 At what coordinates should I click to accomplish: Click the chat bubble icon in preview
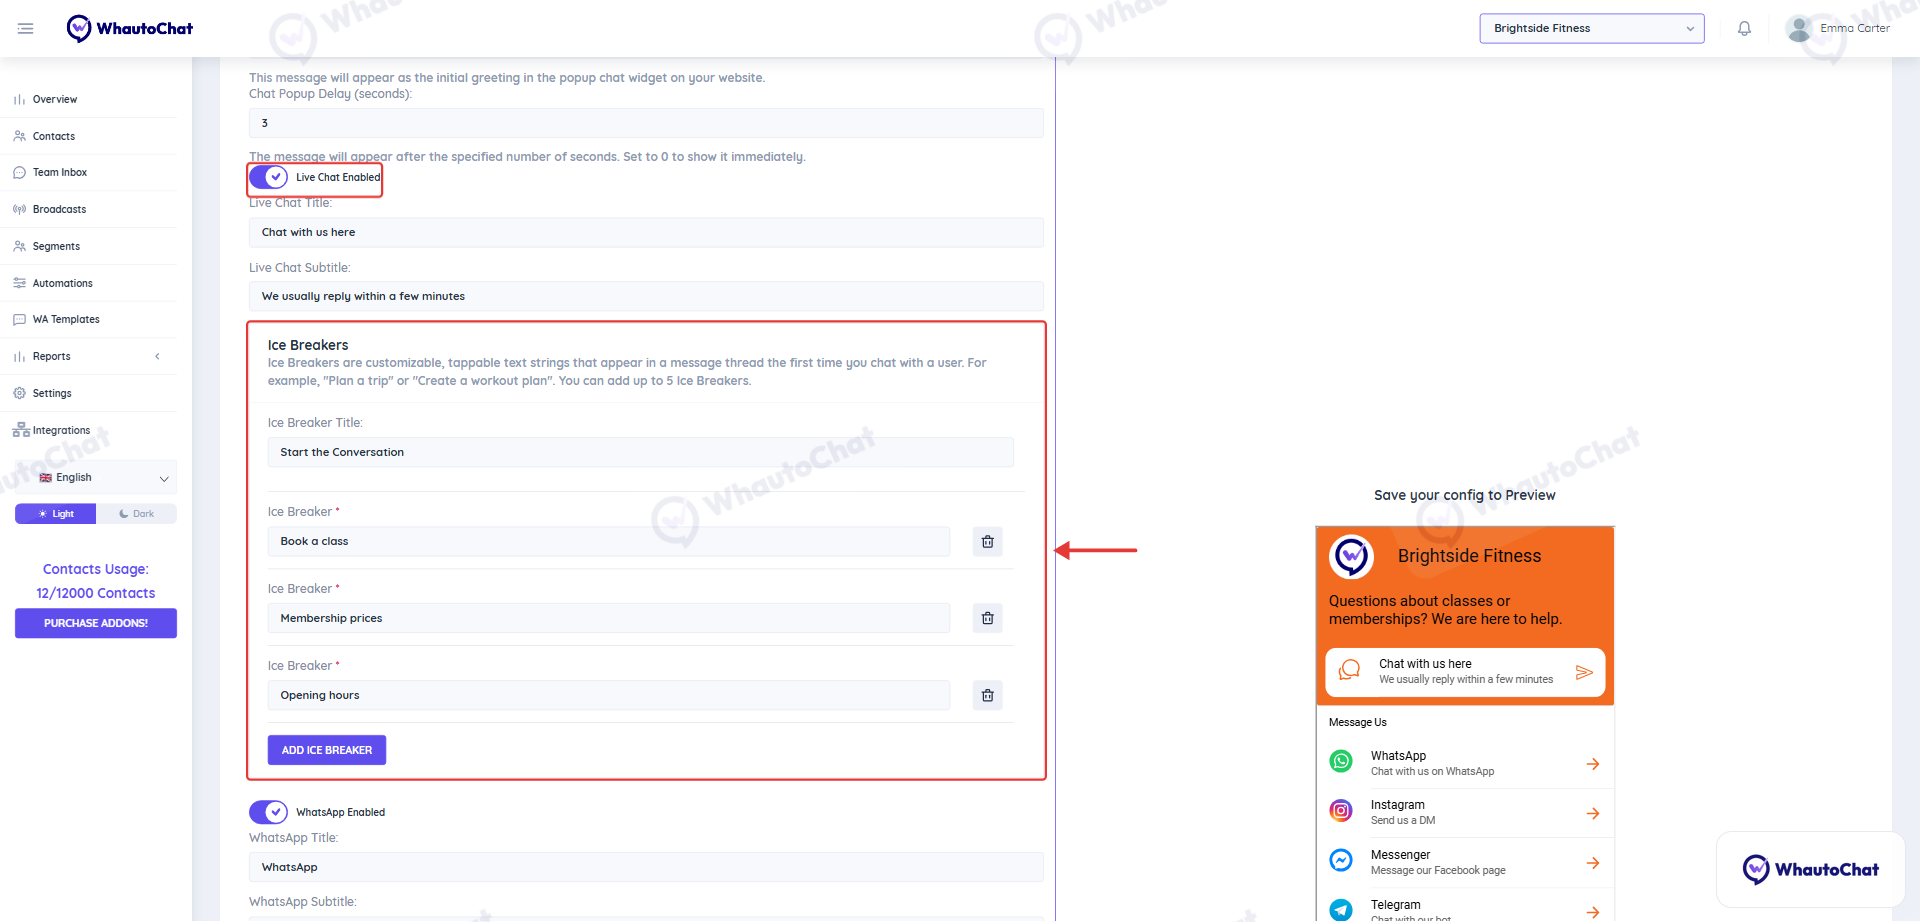1350,670
